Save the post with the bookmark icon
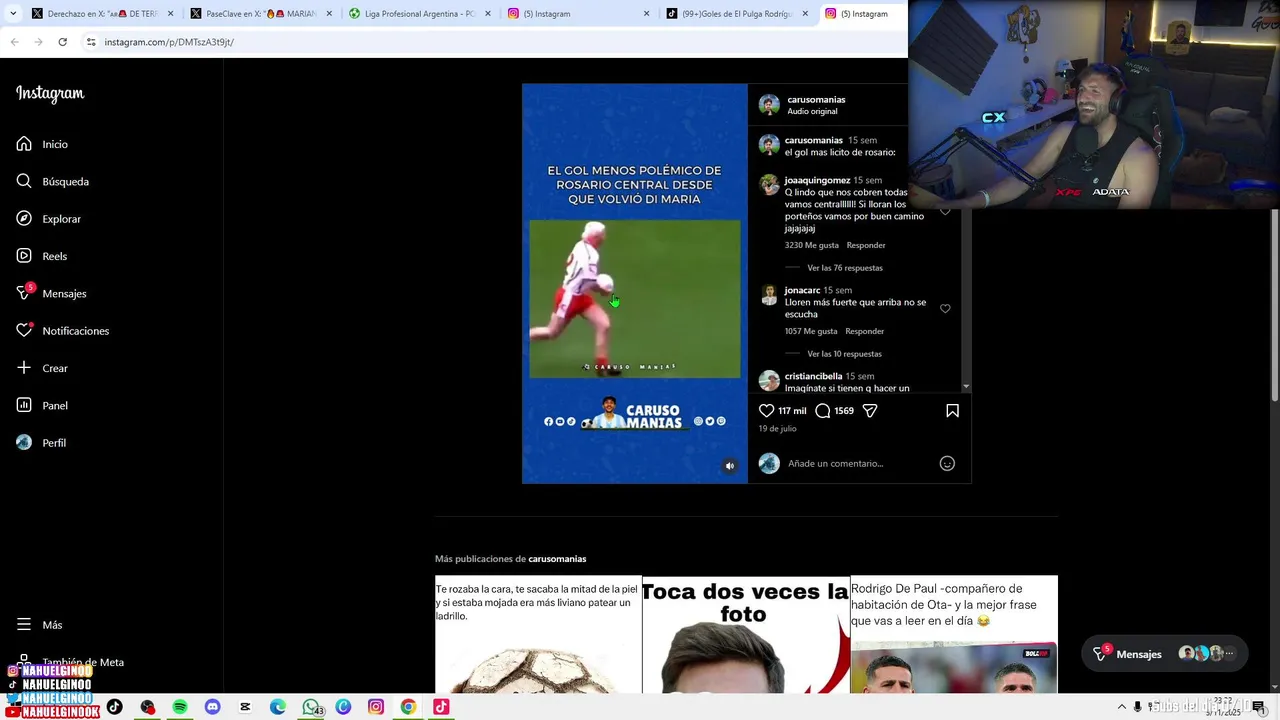Image resolution: width=1280 pixels, height=720 pixels. click(952, 410)
